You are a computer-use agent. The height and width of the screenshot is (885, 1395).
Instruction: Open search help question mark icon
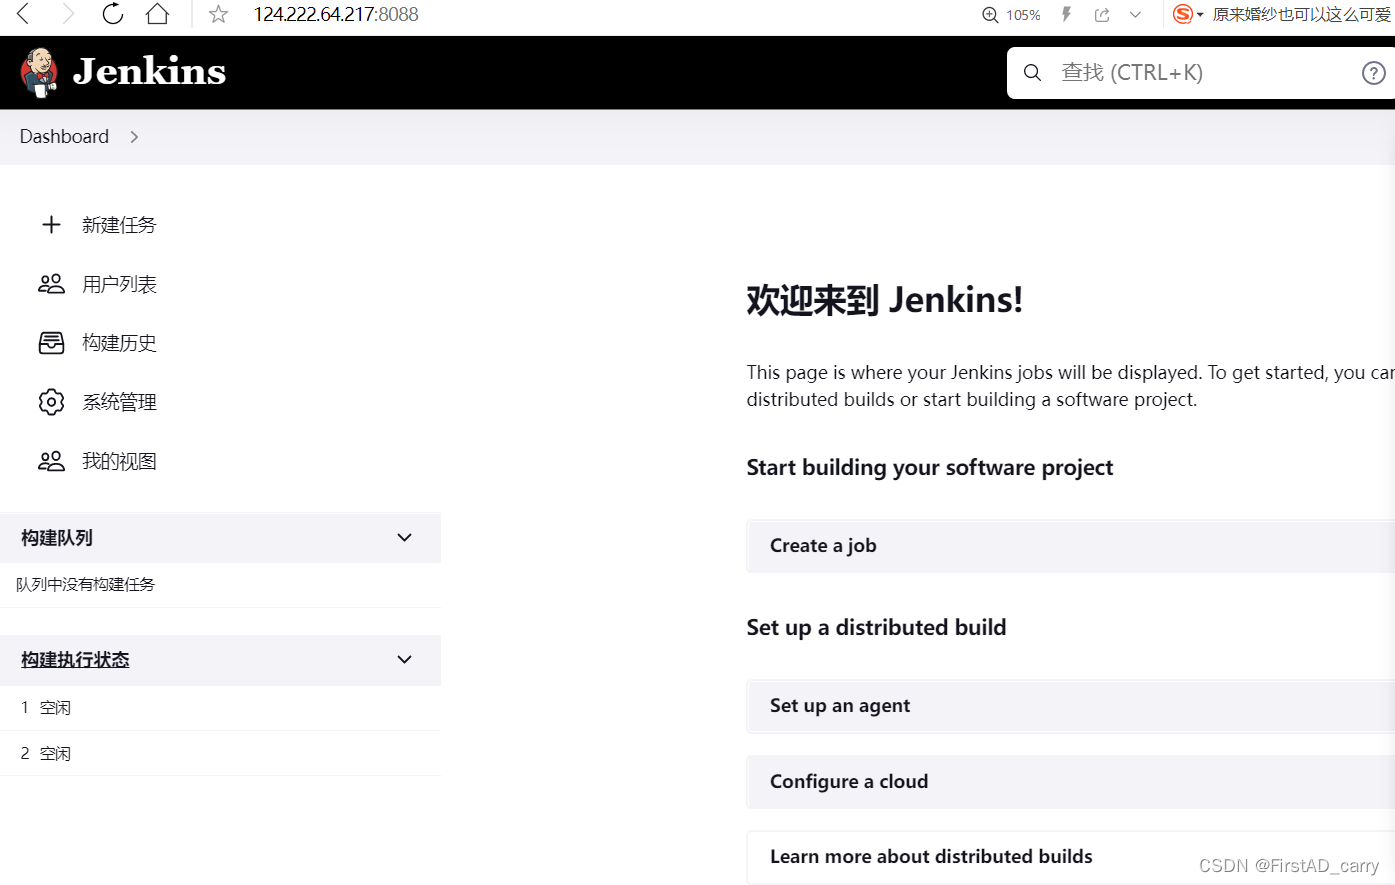click(x=1374, y=72)
